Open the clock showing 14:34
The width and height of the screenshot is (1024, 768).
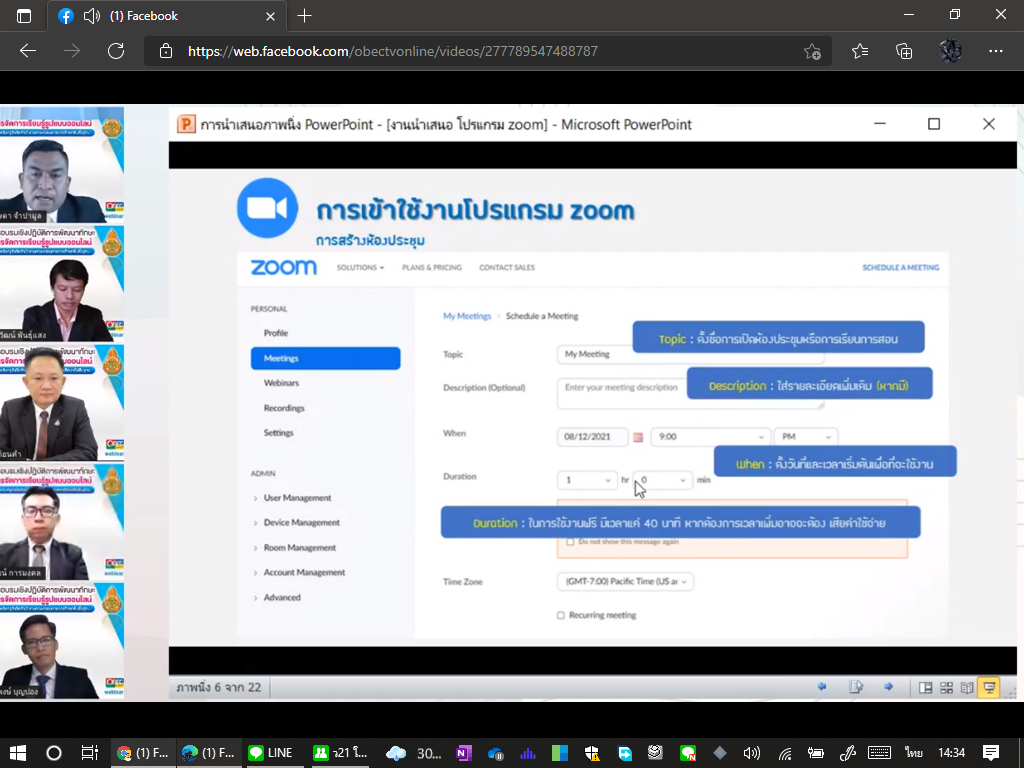point(952,753)
